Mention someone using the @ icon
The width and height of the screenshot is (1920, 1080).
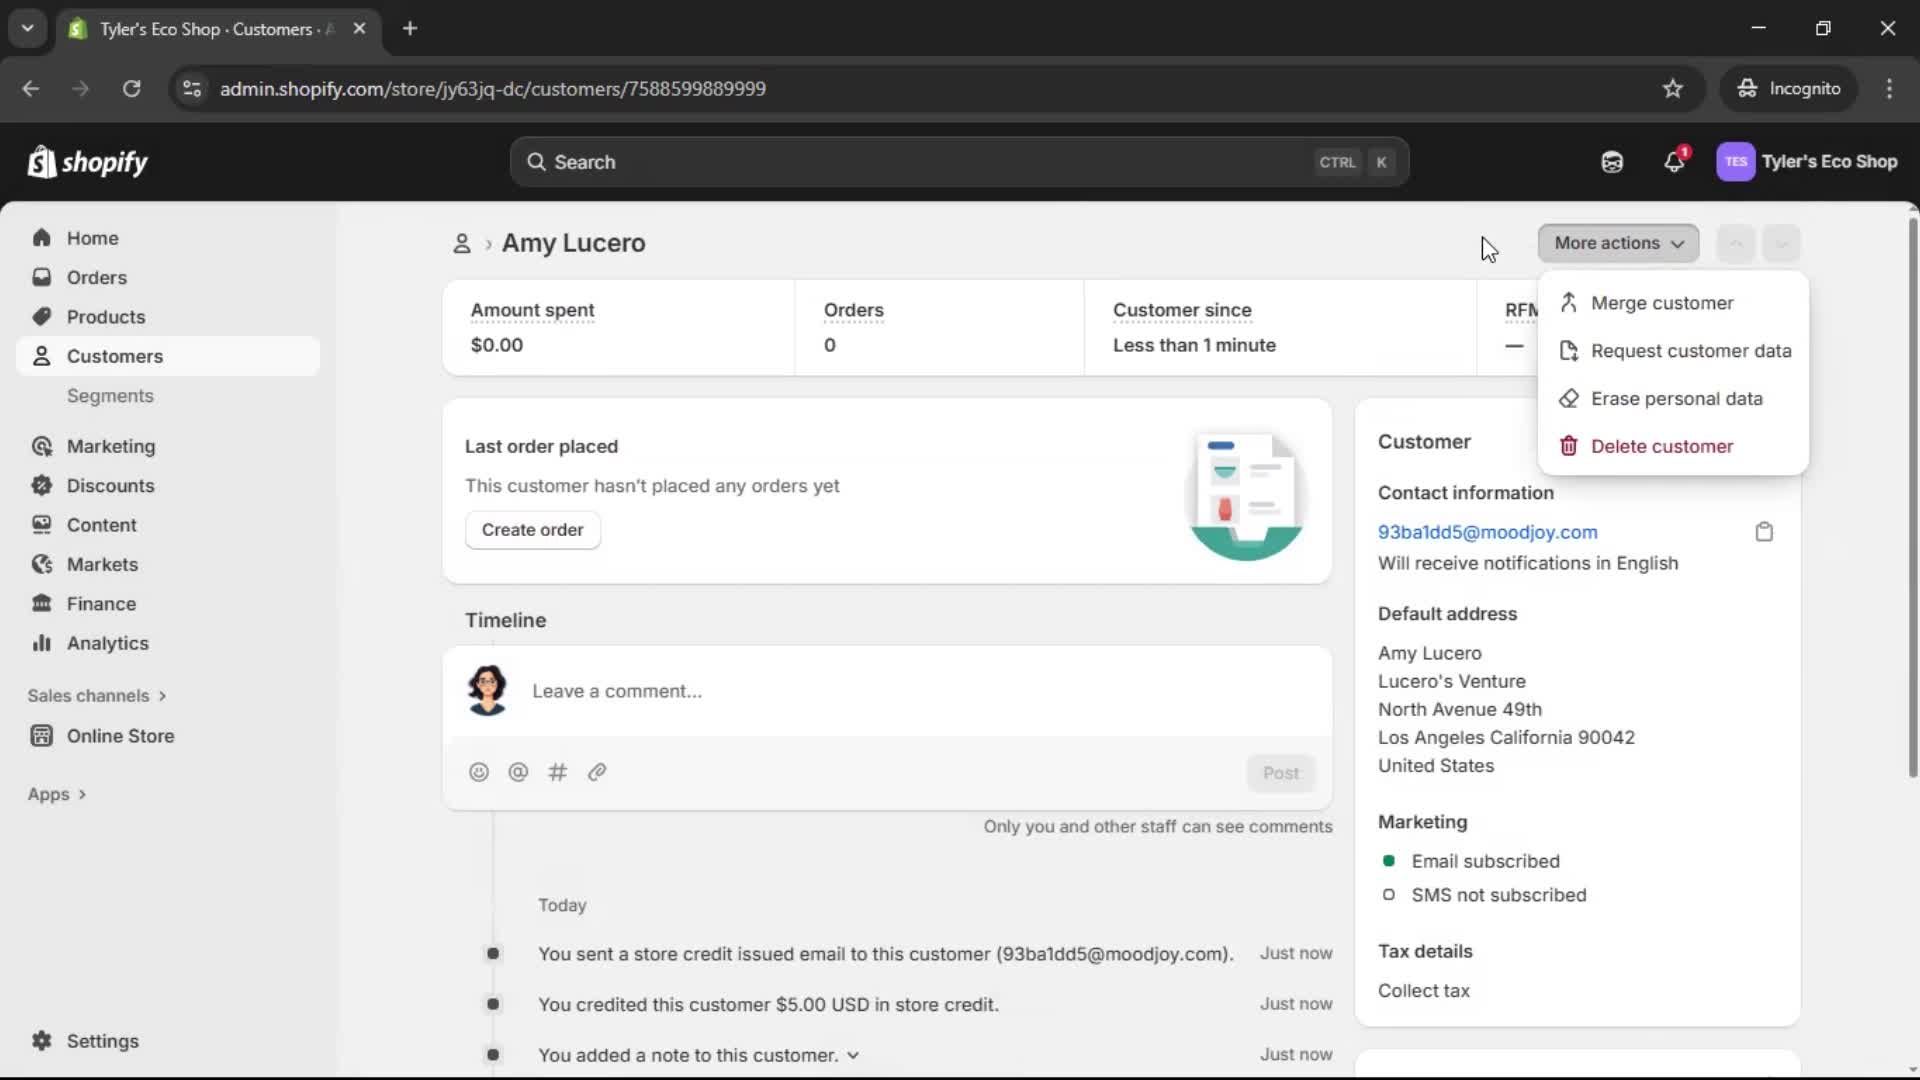[518, 772]
